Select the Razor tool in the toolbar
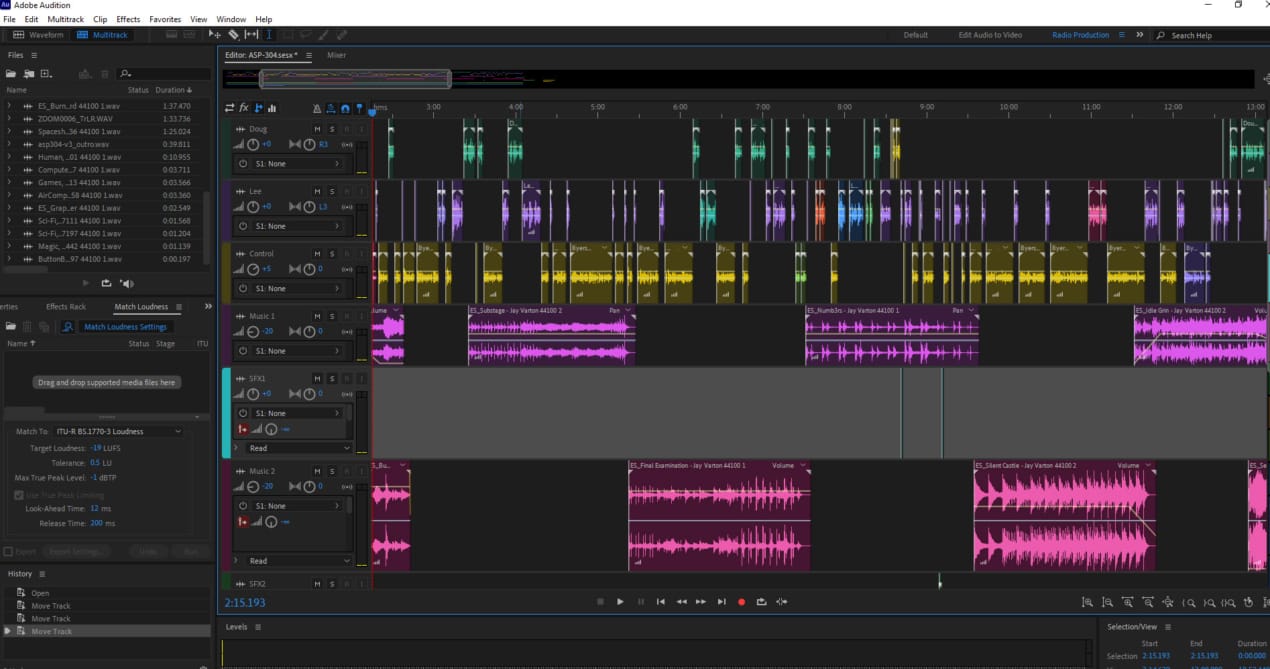This screenshot has height=669, width=1270. 233,33
